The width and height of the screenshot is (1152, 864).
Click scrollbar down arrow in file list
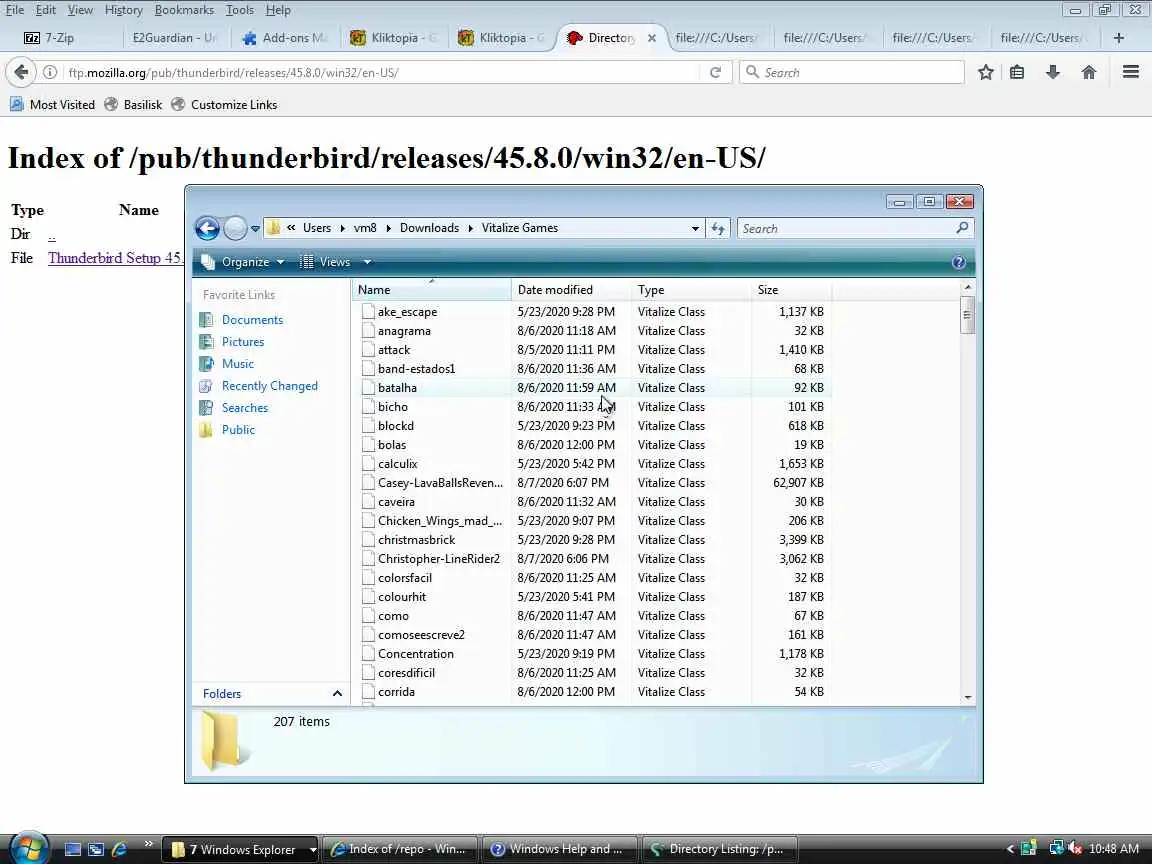coord(968,696)
